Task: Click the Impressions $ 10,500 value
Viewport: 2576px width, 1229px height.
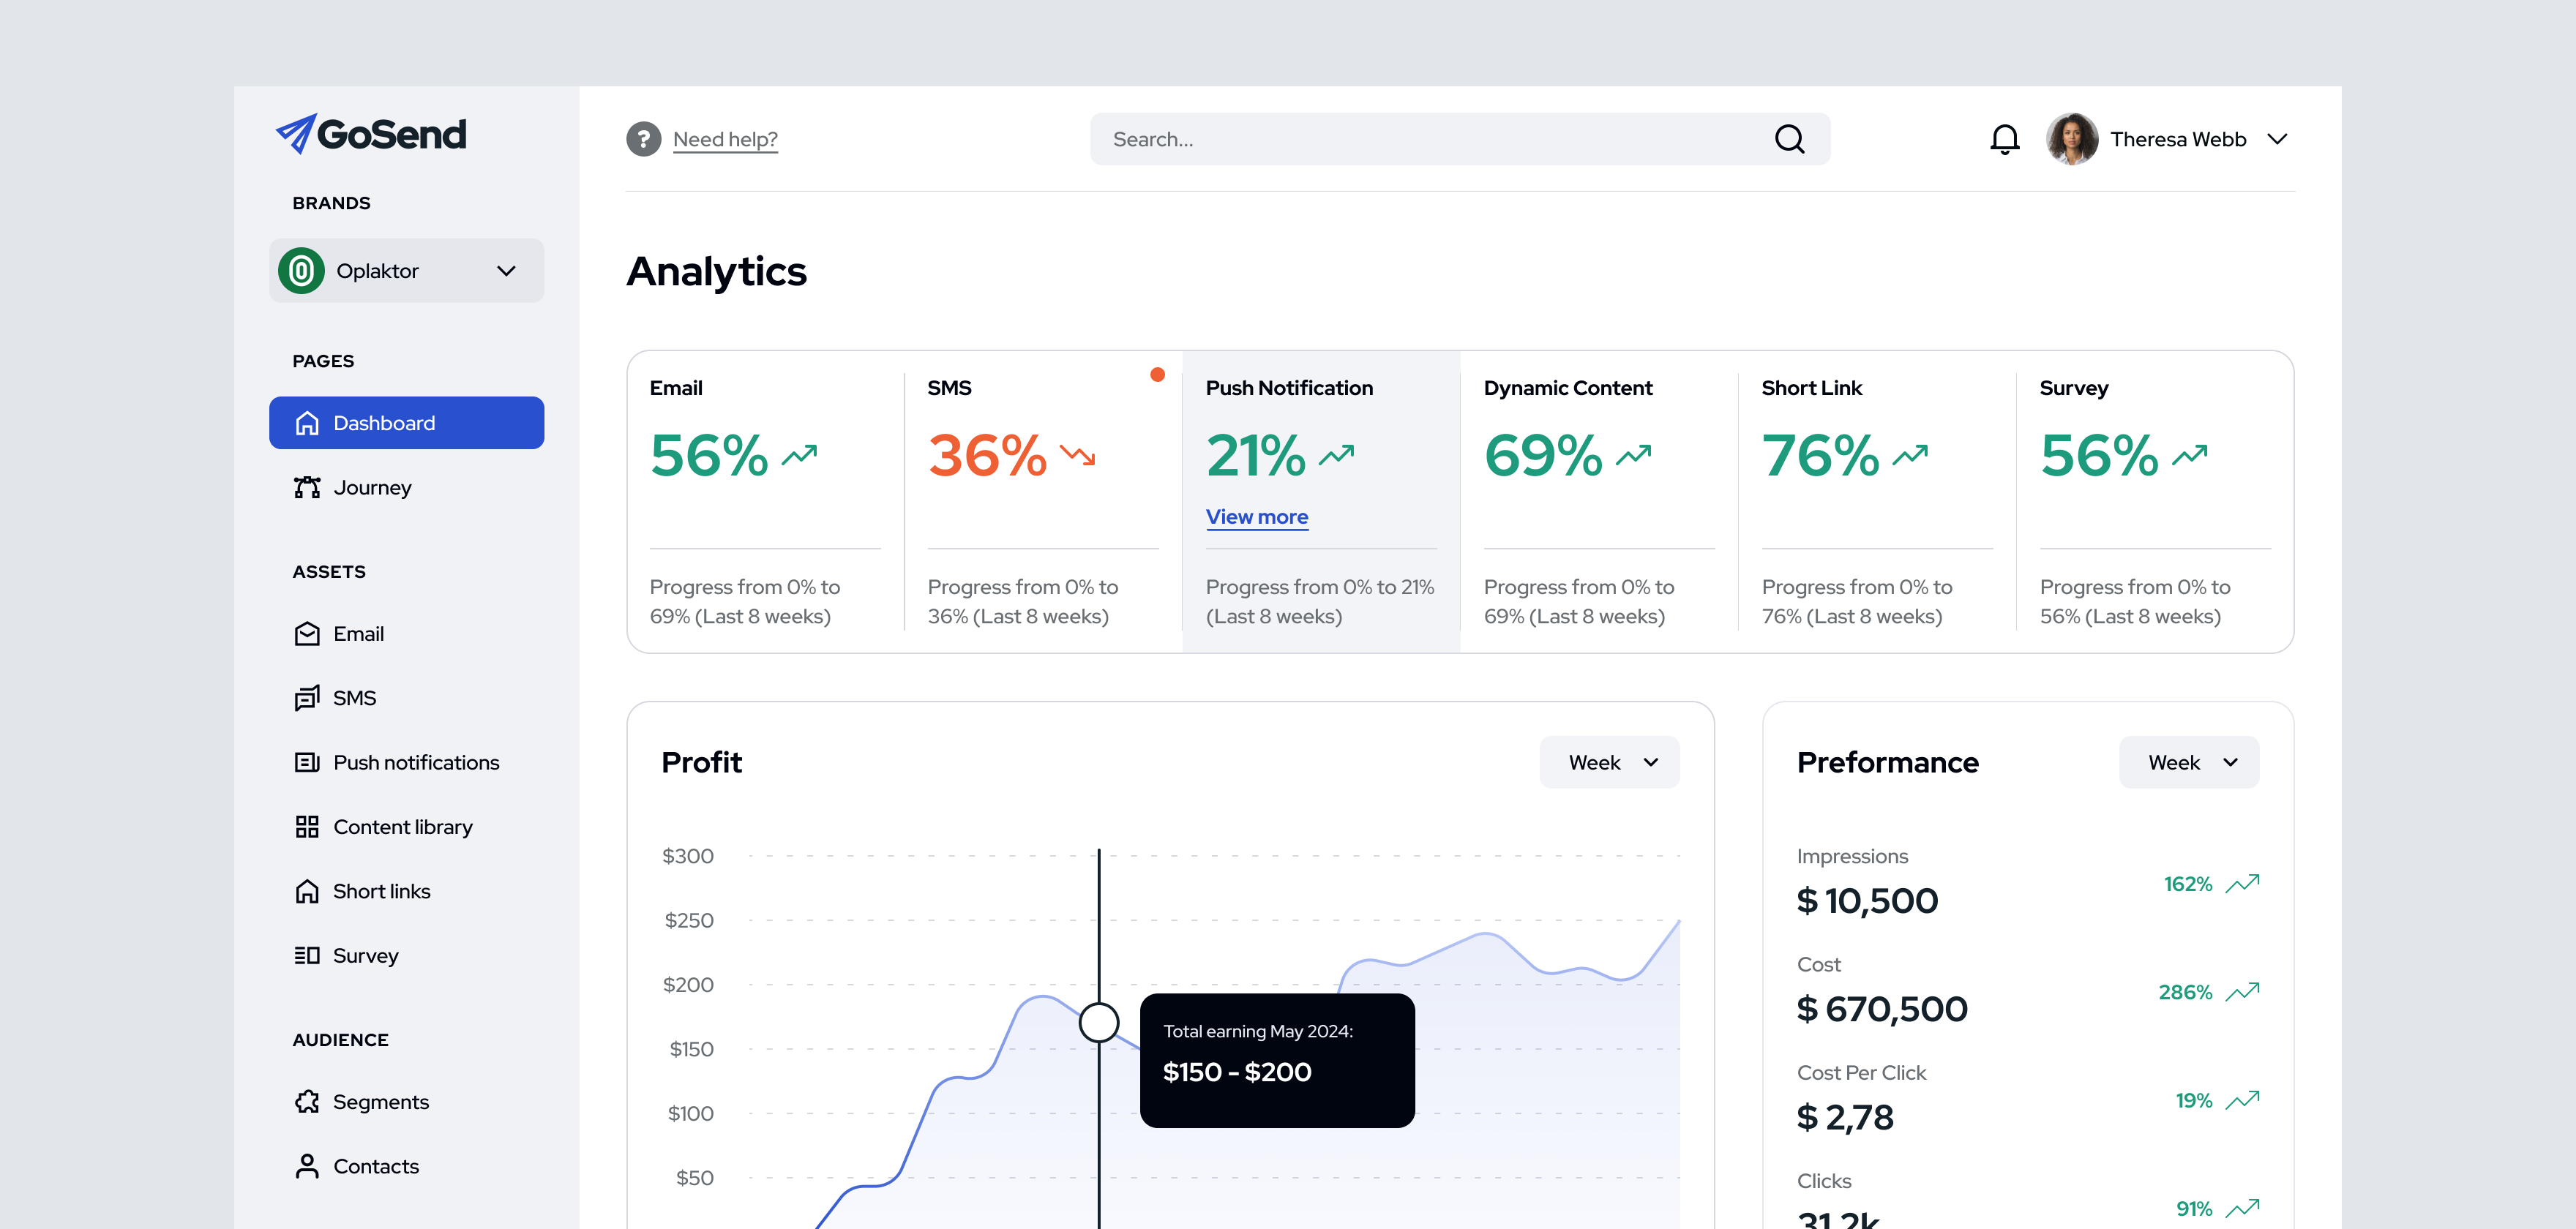Action: pos(1867,902)
